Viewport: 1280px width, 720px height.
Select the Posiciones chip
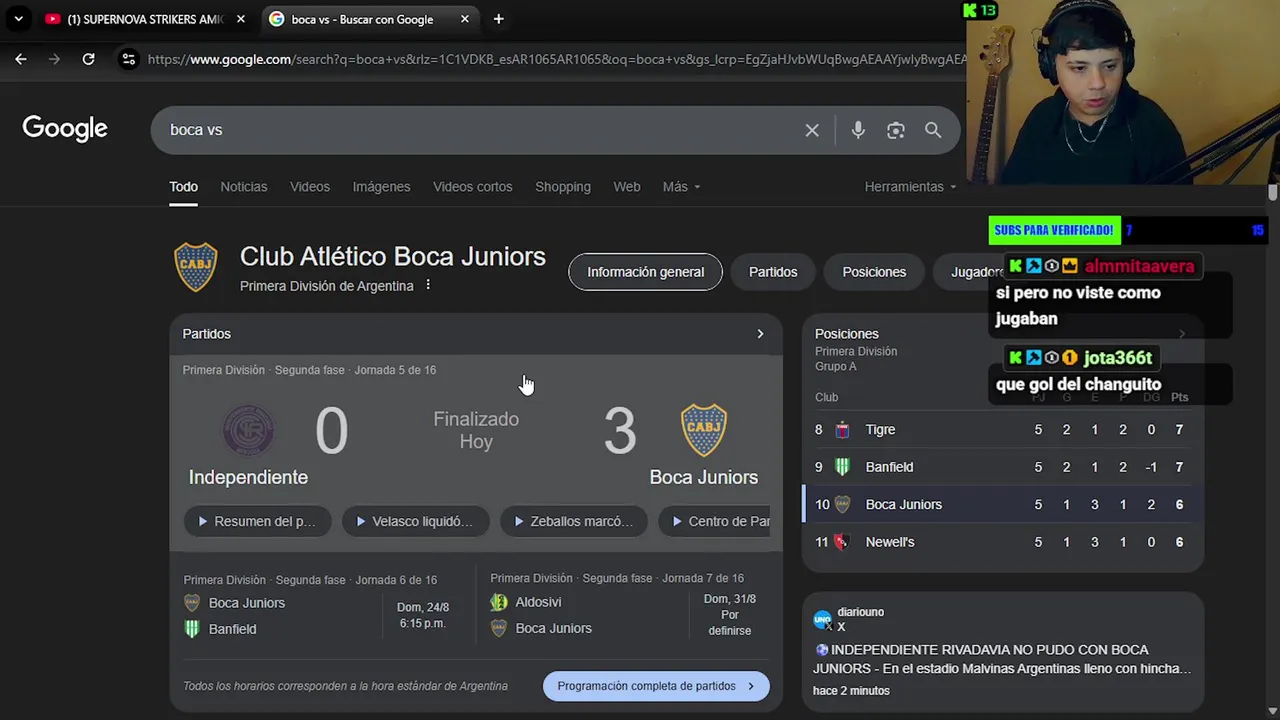[874, 272]
